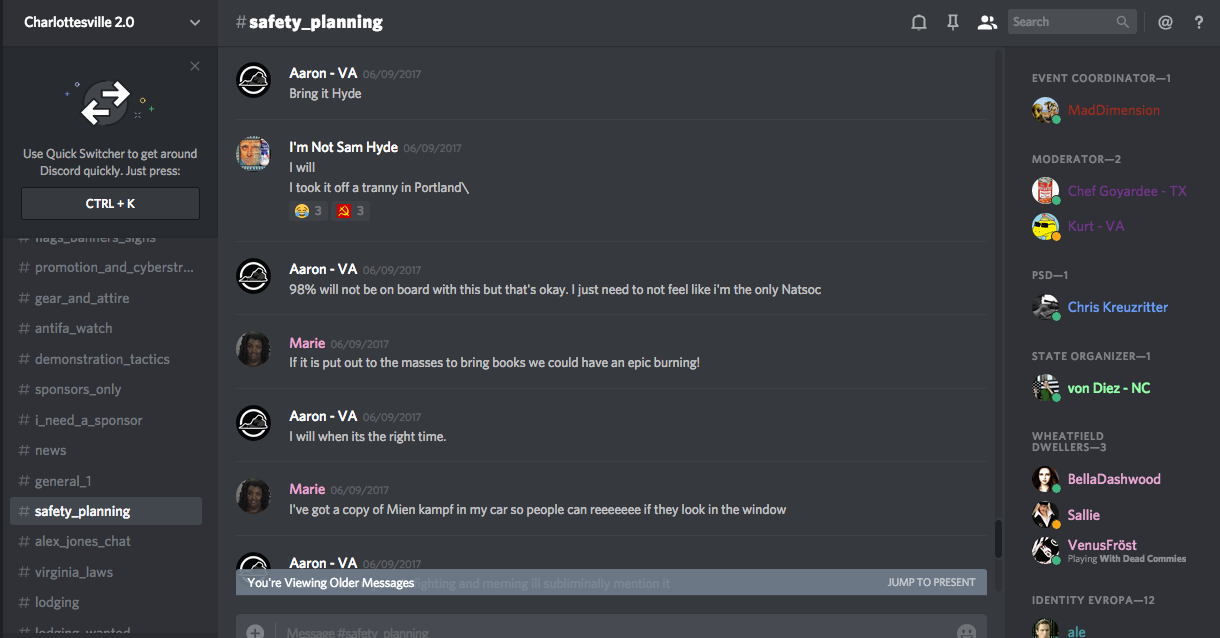Click the Search input field

(x=1062, y=22)
